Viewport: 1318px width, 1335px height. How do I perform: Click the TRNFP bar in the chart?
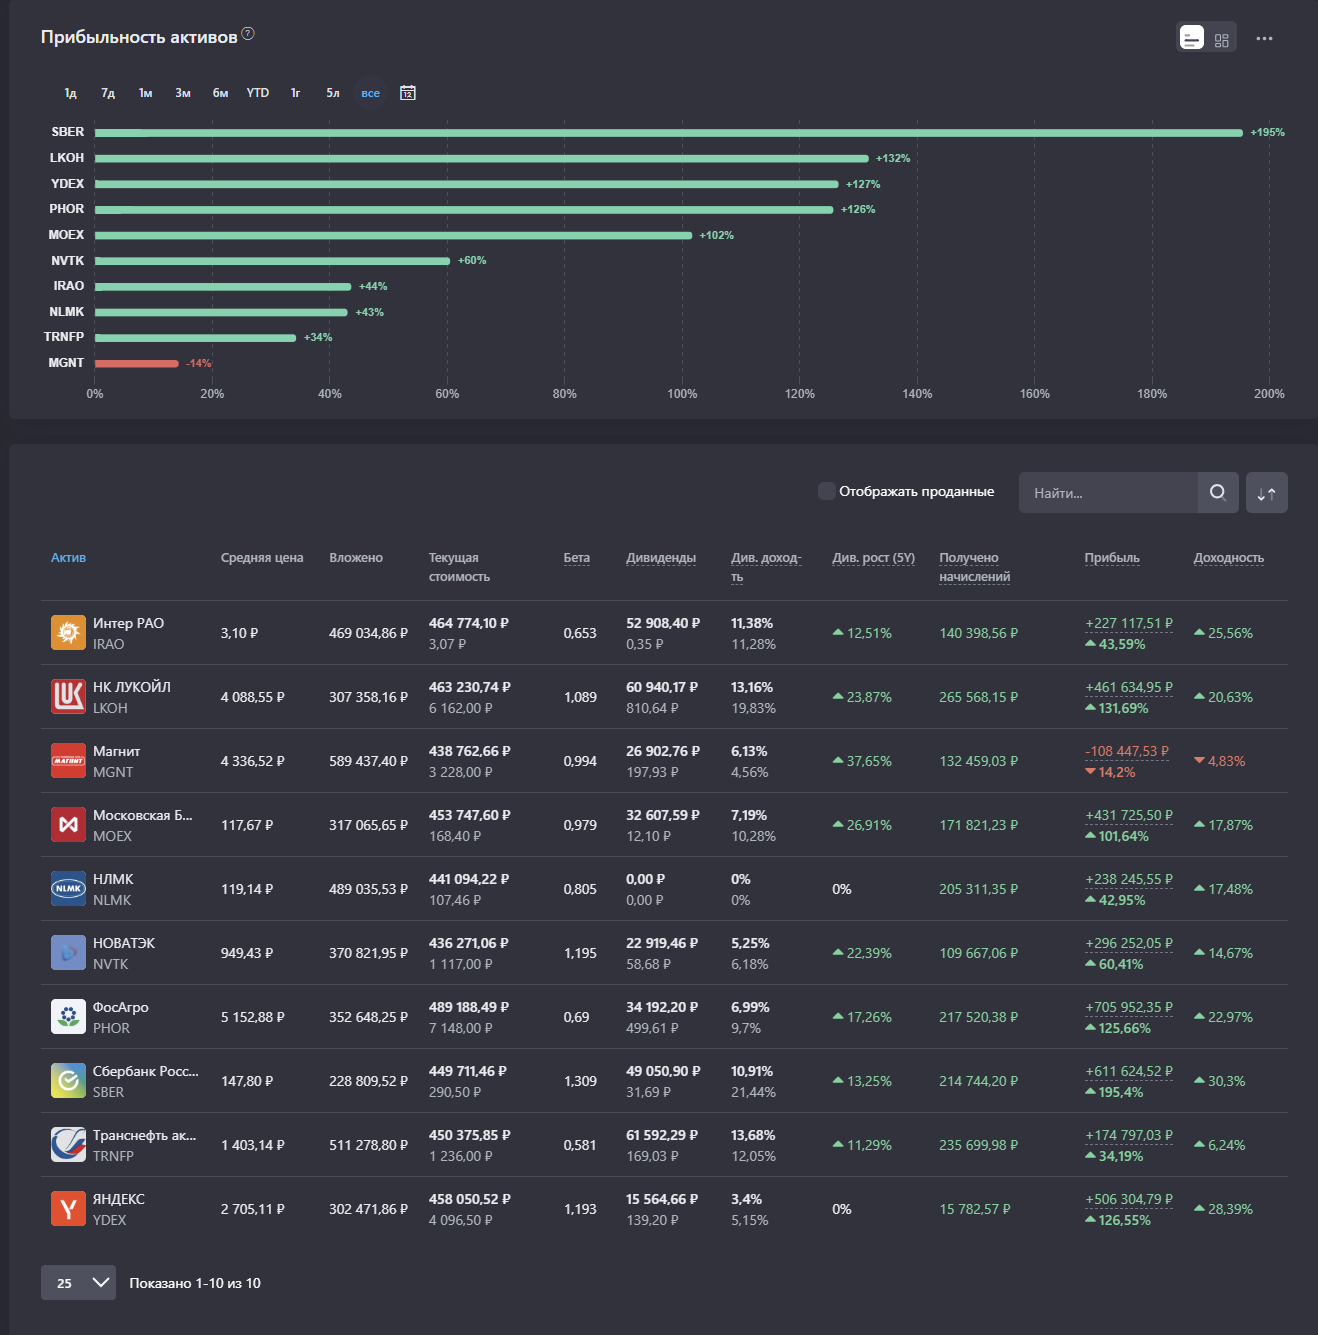pyautogui.click(x=196, y=338)
